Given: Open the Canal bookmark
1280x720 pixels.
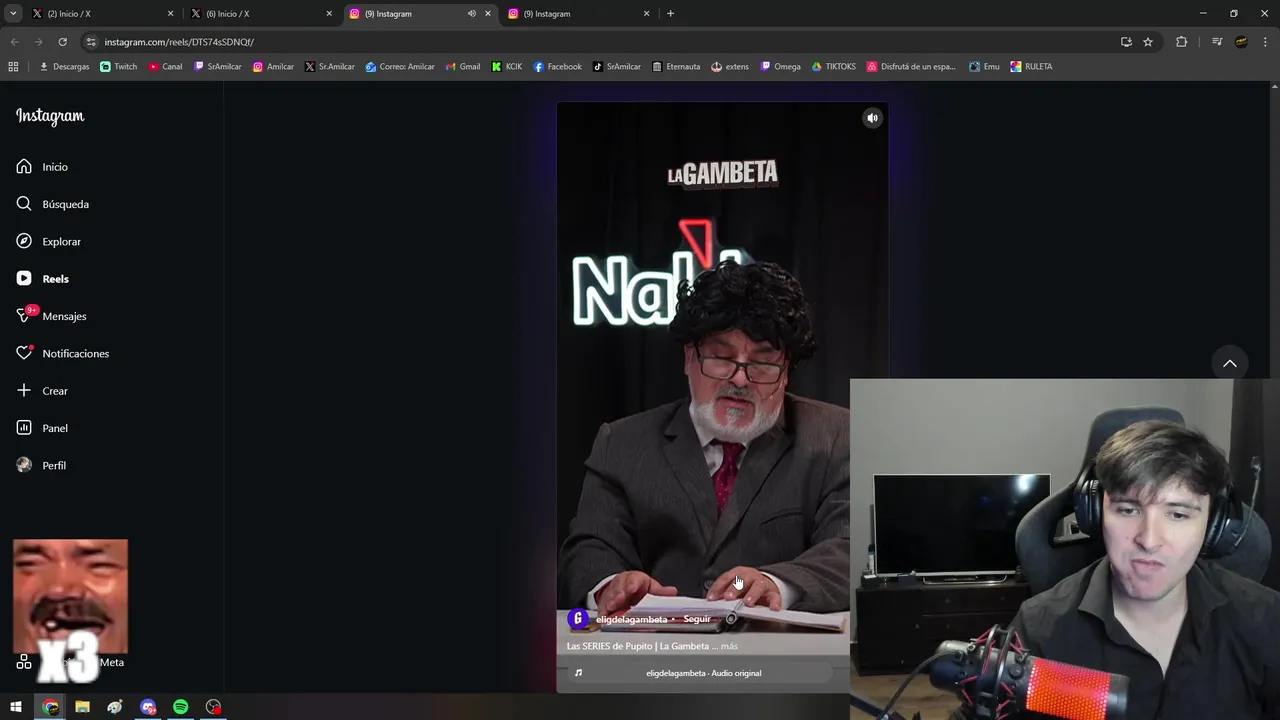Looking at the screenshot, I should [x=166, y=67].
